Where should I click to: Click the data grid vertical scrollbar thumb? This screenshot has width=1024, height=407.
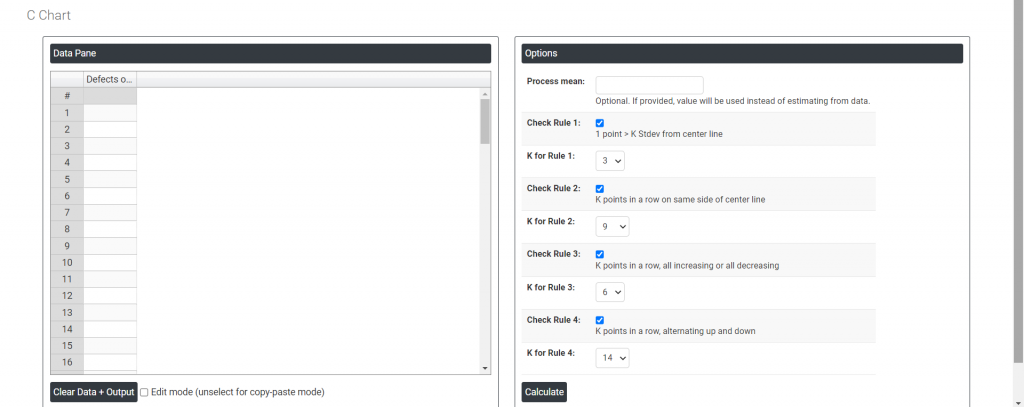pos(485,122)
